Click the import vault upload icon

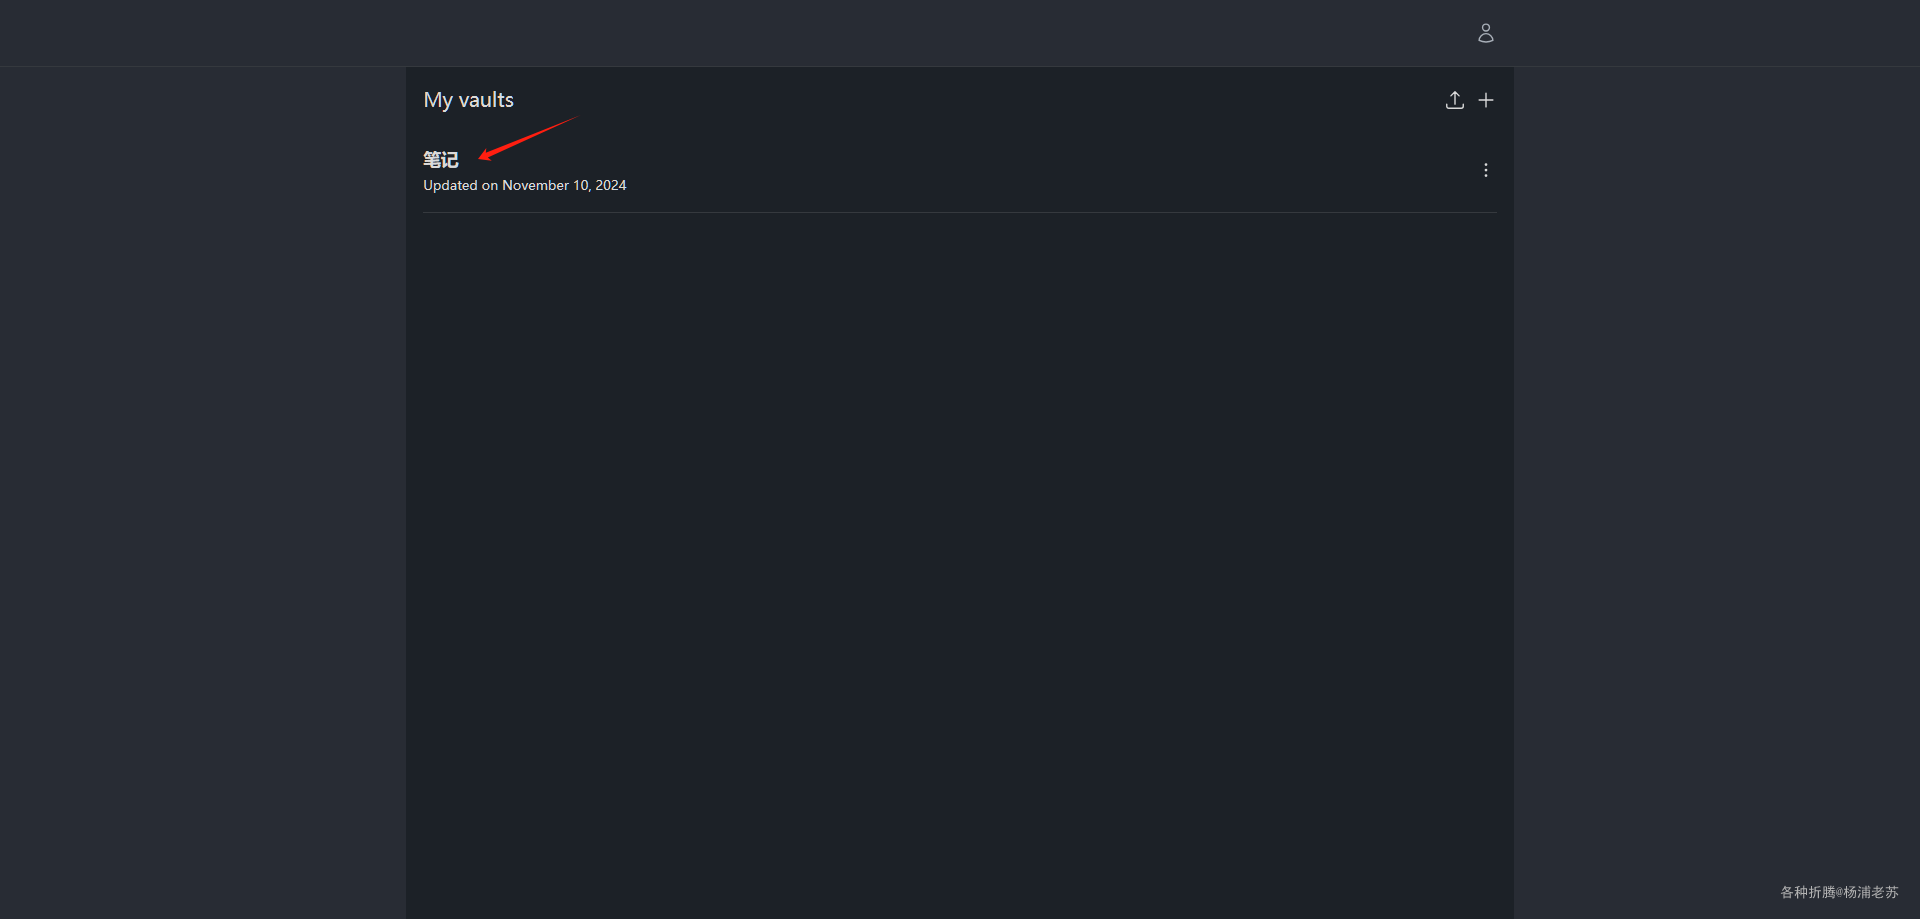tap(1454, 100)
